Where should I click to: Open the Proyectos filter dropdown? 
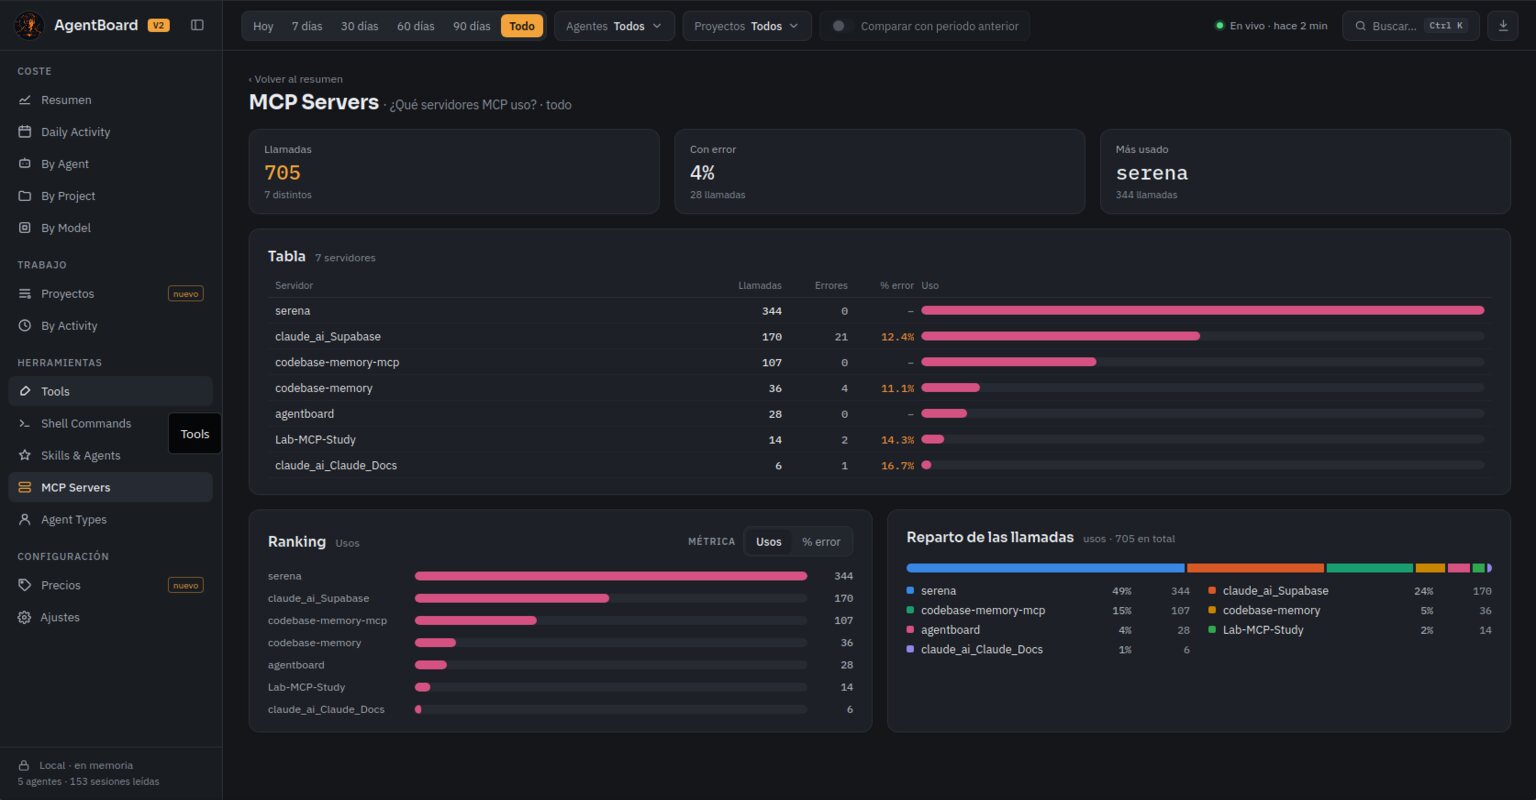coord(746,26)
